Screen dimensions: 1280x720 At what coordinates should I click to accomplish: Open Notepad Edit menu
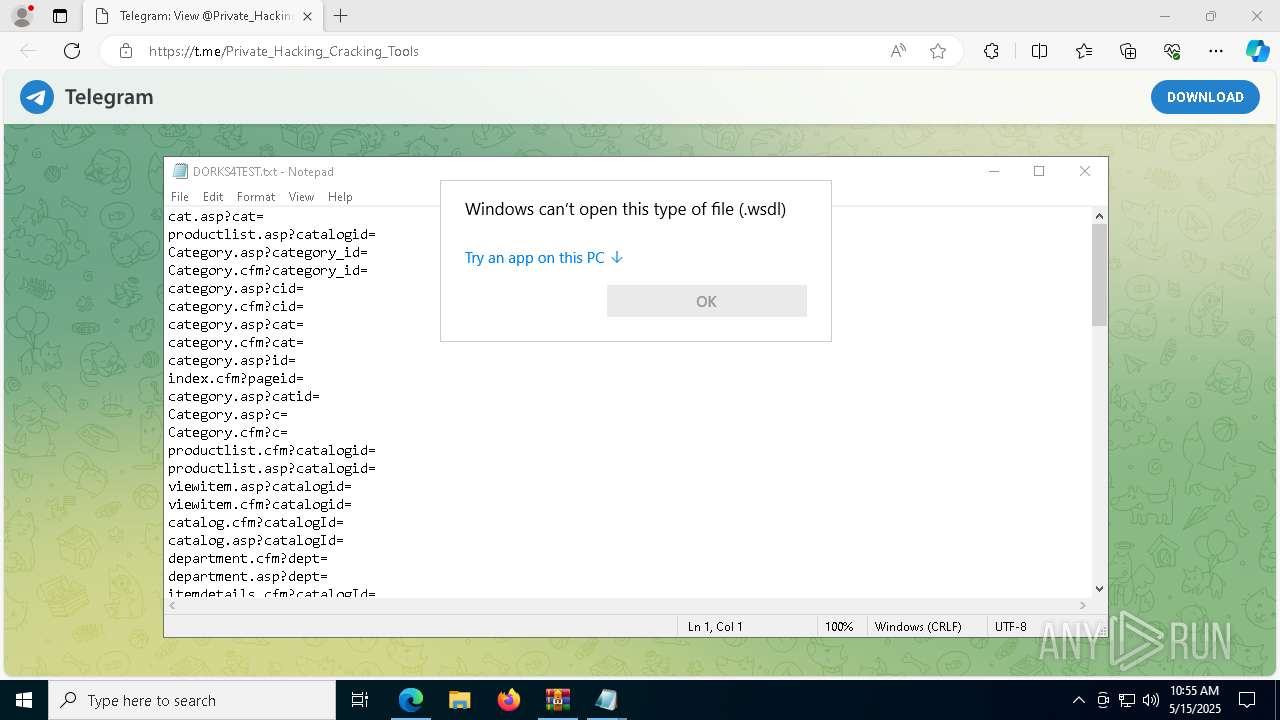pos(213,197)
